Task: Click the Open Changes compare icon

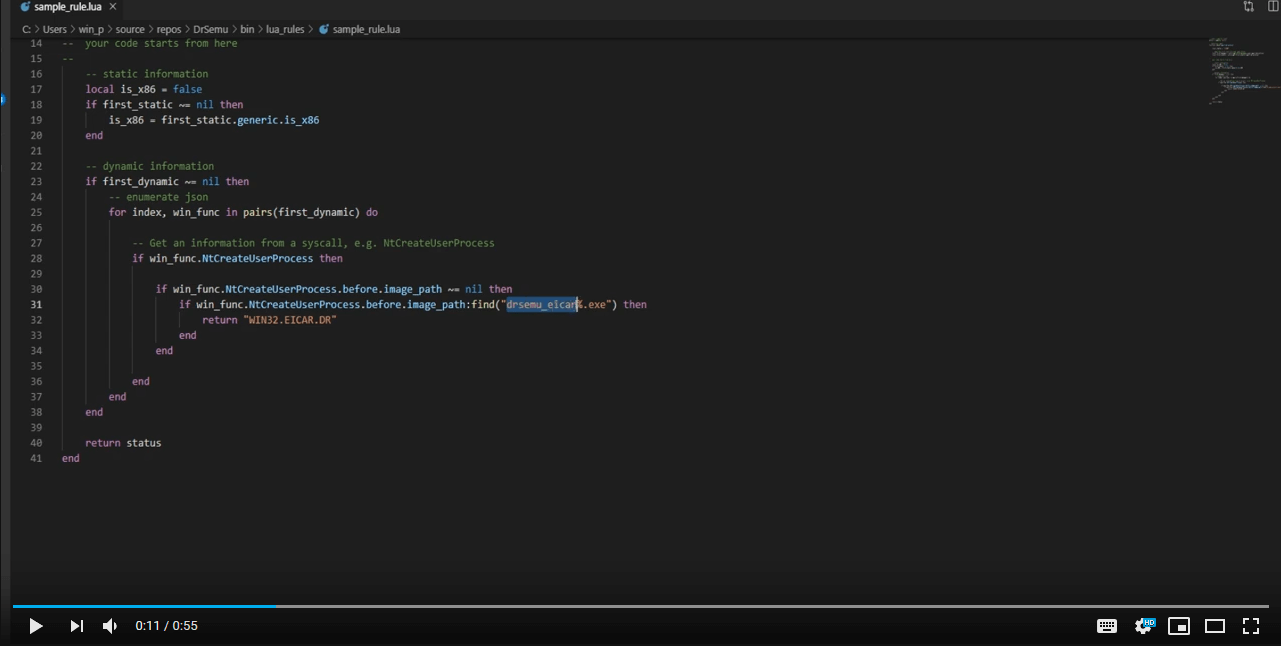Action: (x=1249, y=7)
